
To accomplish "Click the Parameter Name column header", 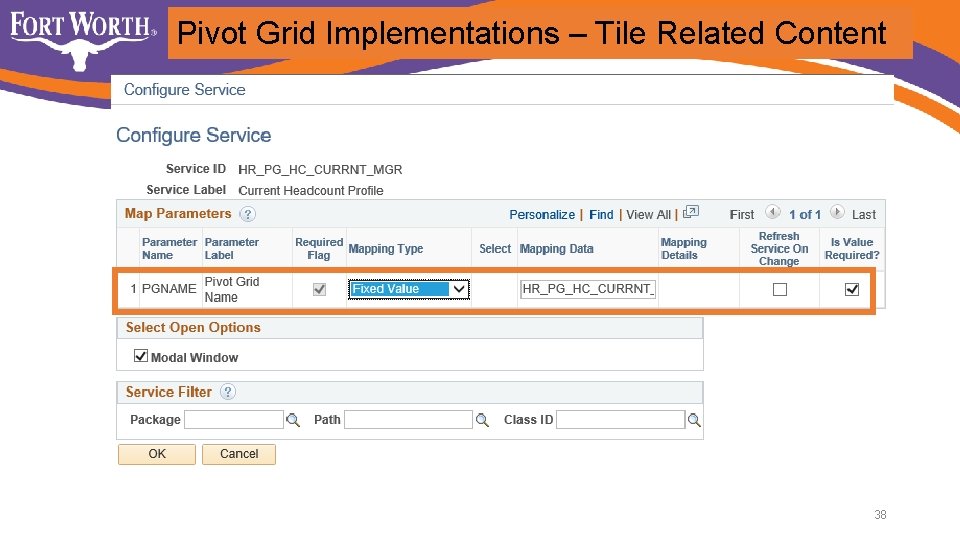I will [170, 249].
